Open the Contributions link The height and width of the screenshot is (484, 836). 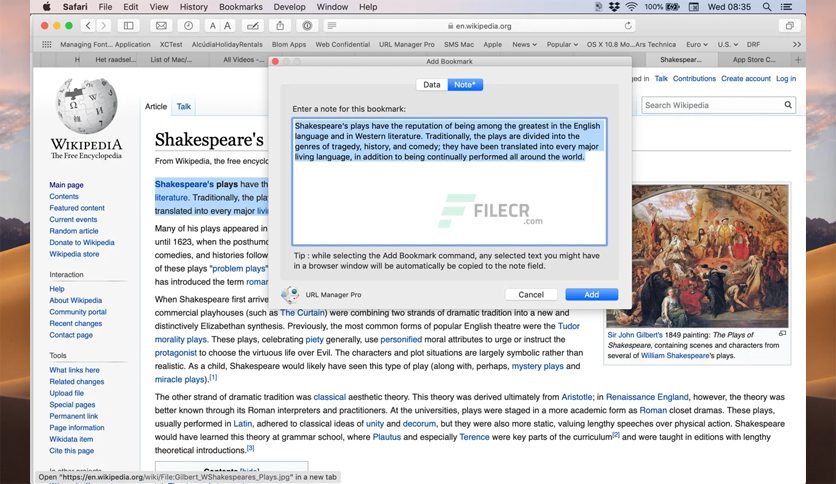click(694, 78)
